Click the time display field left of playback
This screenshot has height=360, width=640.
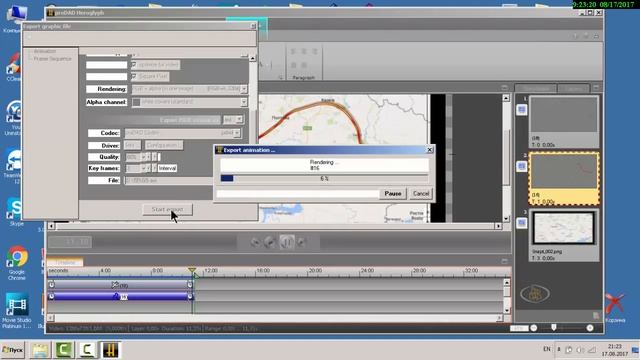pyautogui.click(x=70, y=242)
